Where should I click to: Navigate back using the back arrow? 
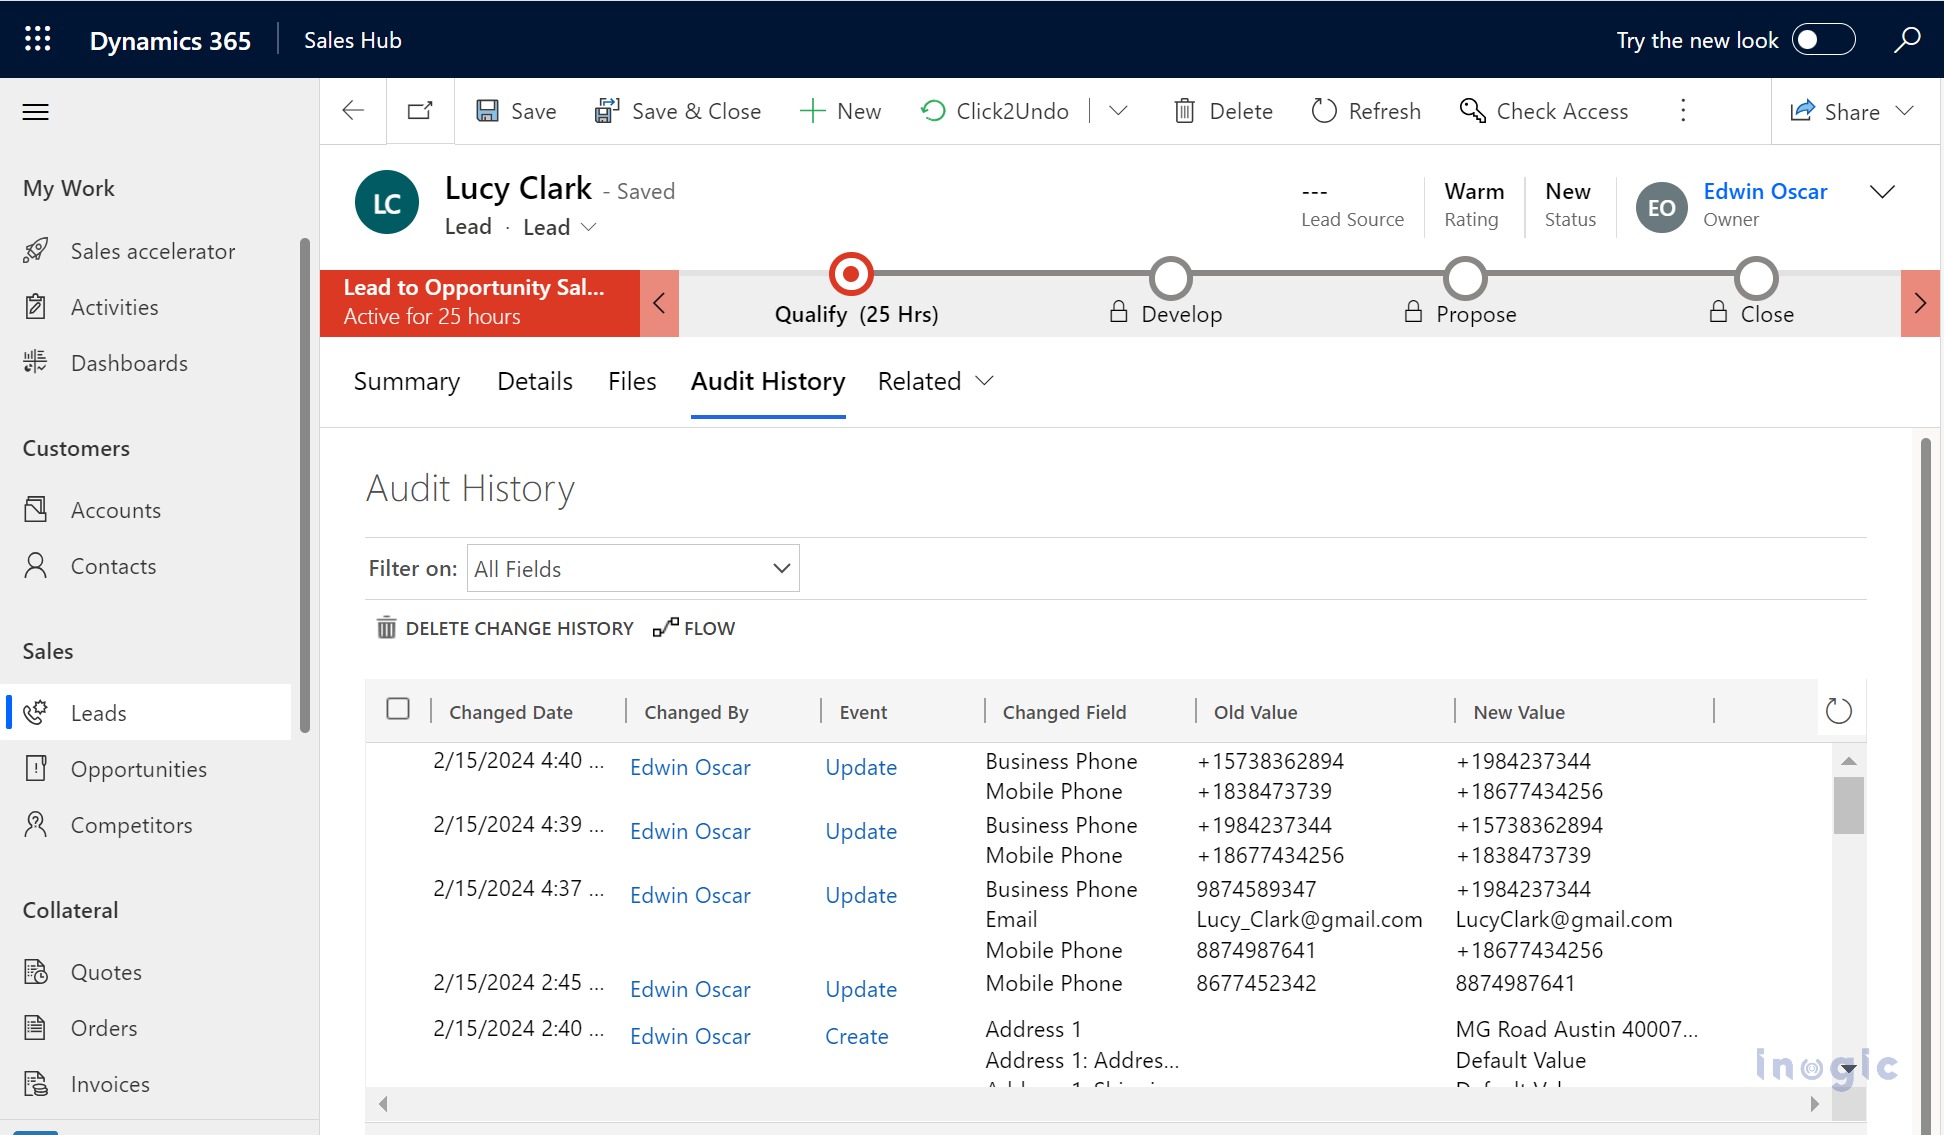coord(353,111)
